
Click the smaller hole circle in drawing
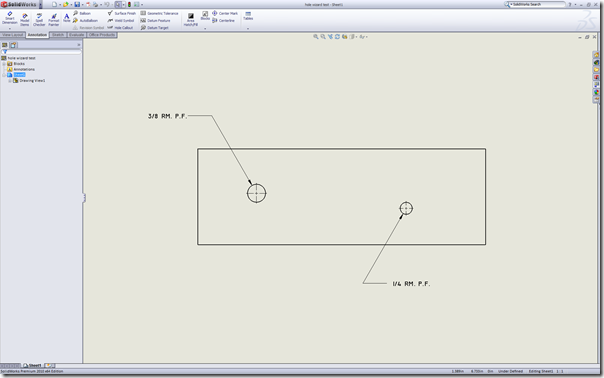pos(406,208)
